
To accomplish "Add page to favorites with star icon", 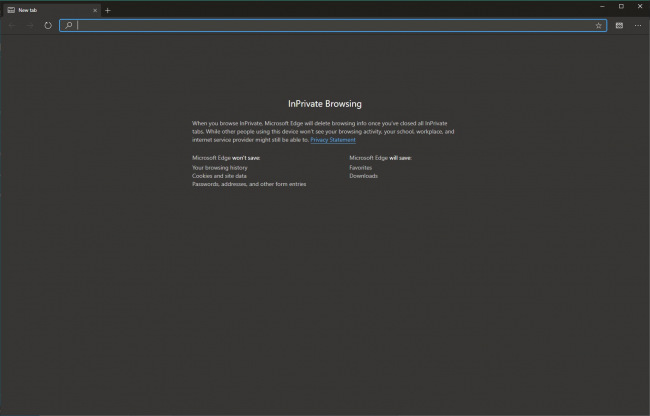I will click(598, 26).
